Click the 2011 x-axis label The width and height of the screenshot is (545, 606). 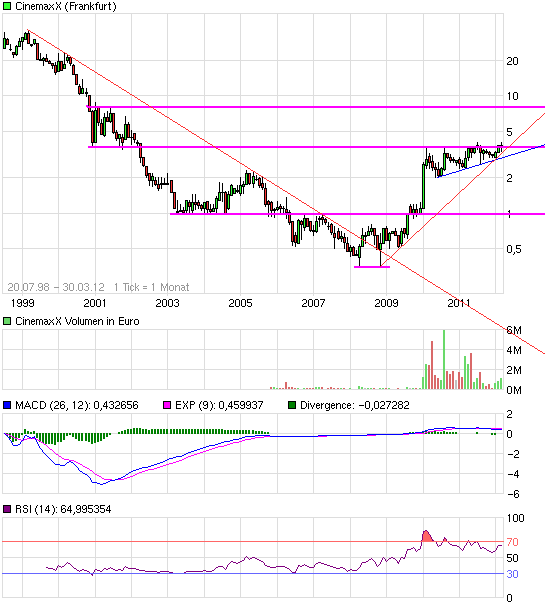coord(459,303)
